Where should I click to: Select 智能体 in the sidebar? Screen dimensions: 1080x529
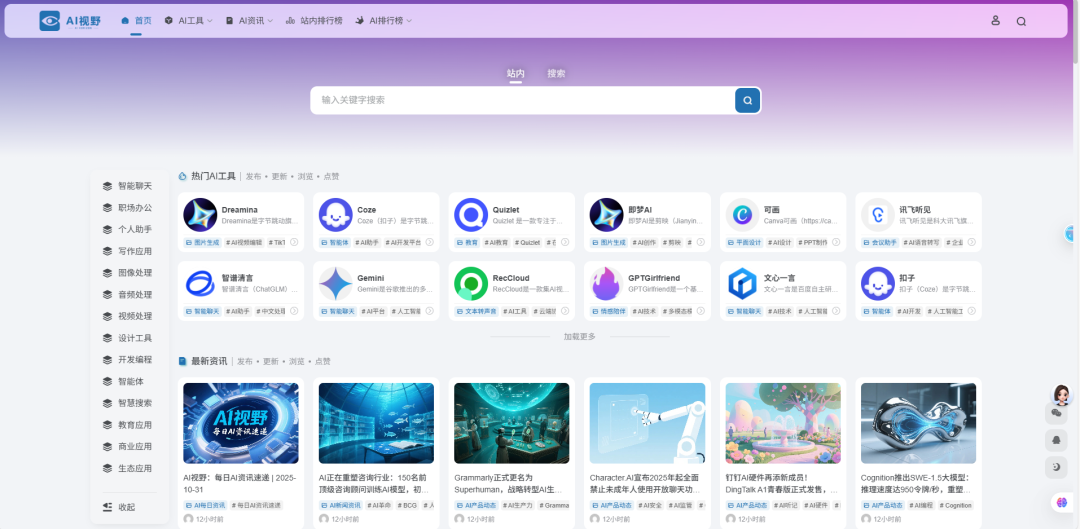click(123, 382)
